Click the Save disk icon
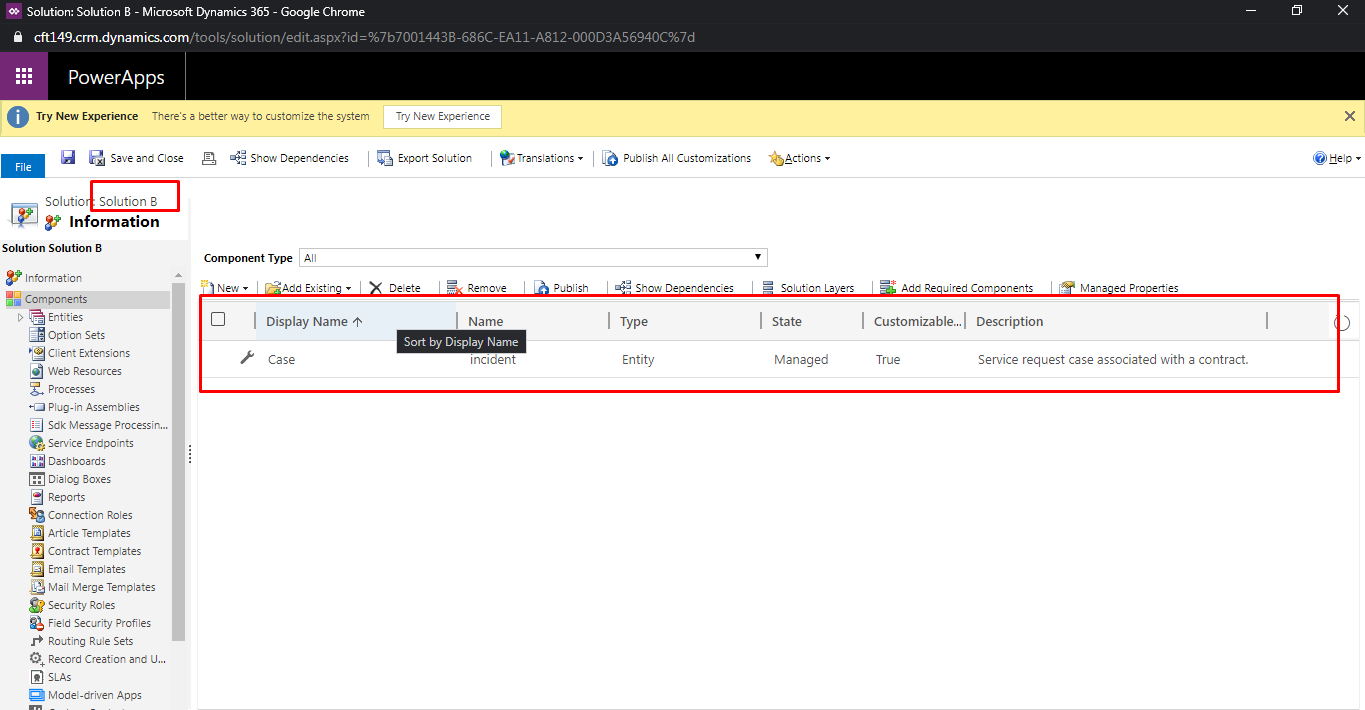Viewport: 1365px width, 710px height. coord(68,157)
